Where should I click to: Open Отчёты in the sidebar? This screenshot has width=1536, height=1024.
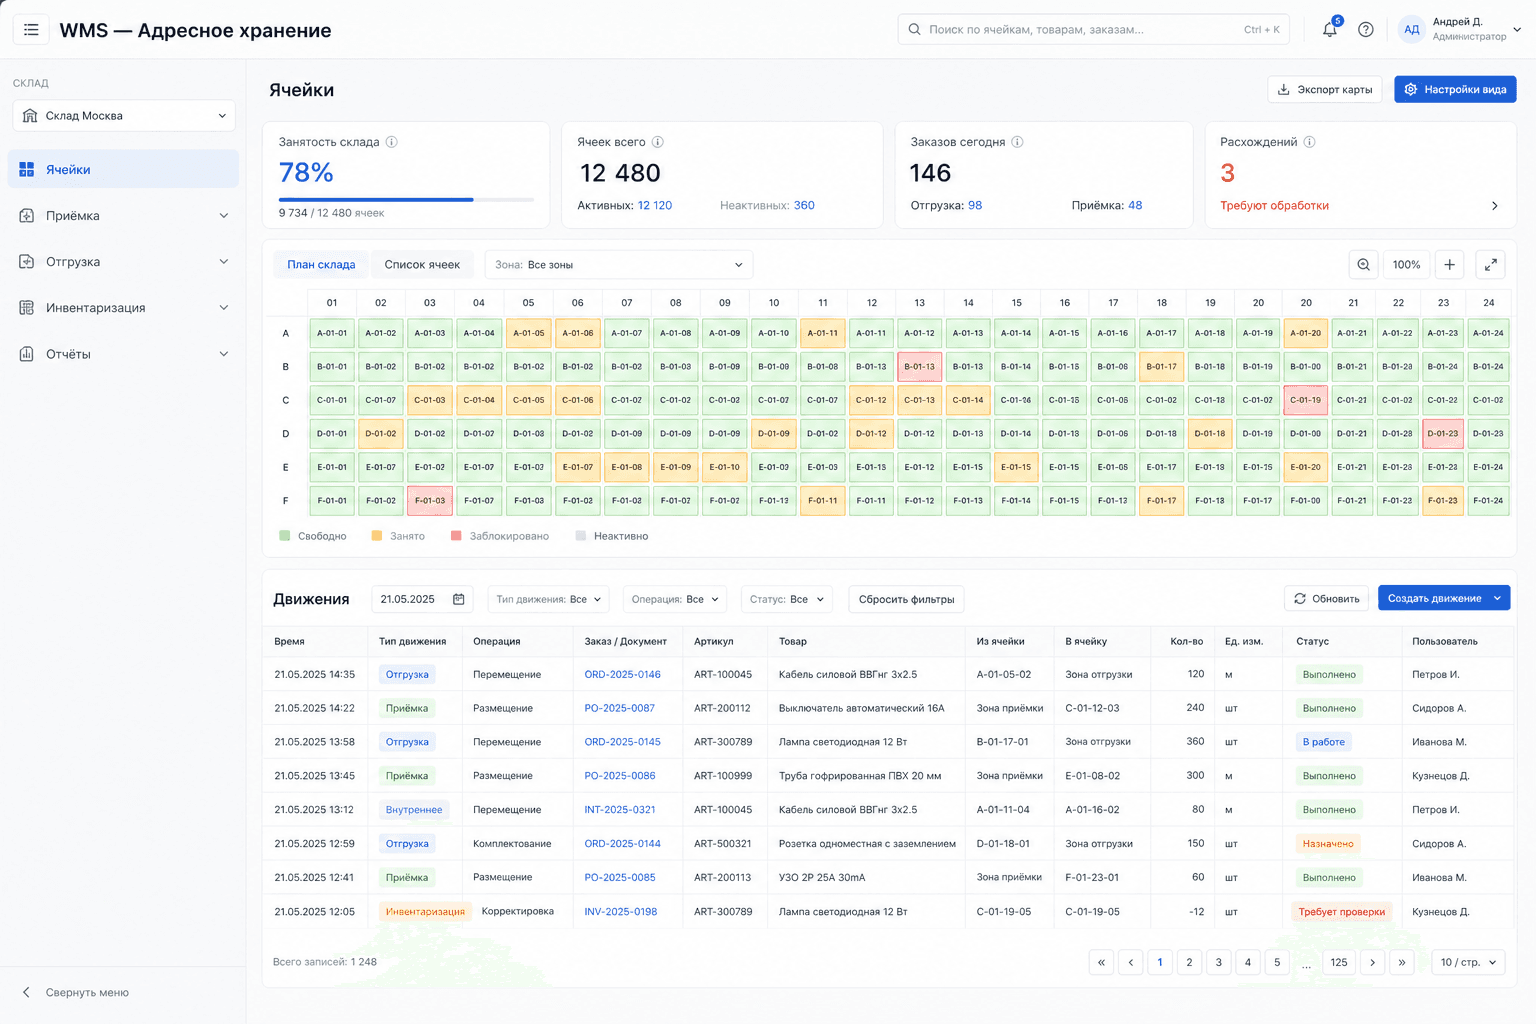pyautogui.click(x=123, y=354)
